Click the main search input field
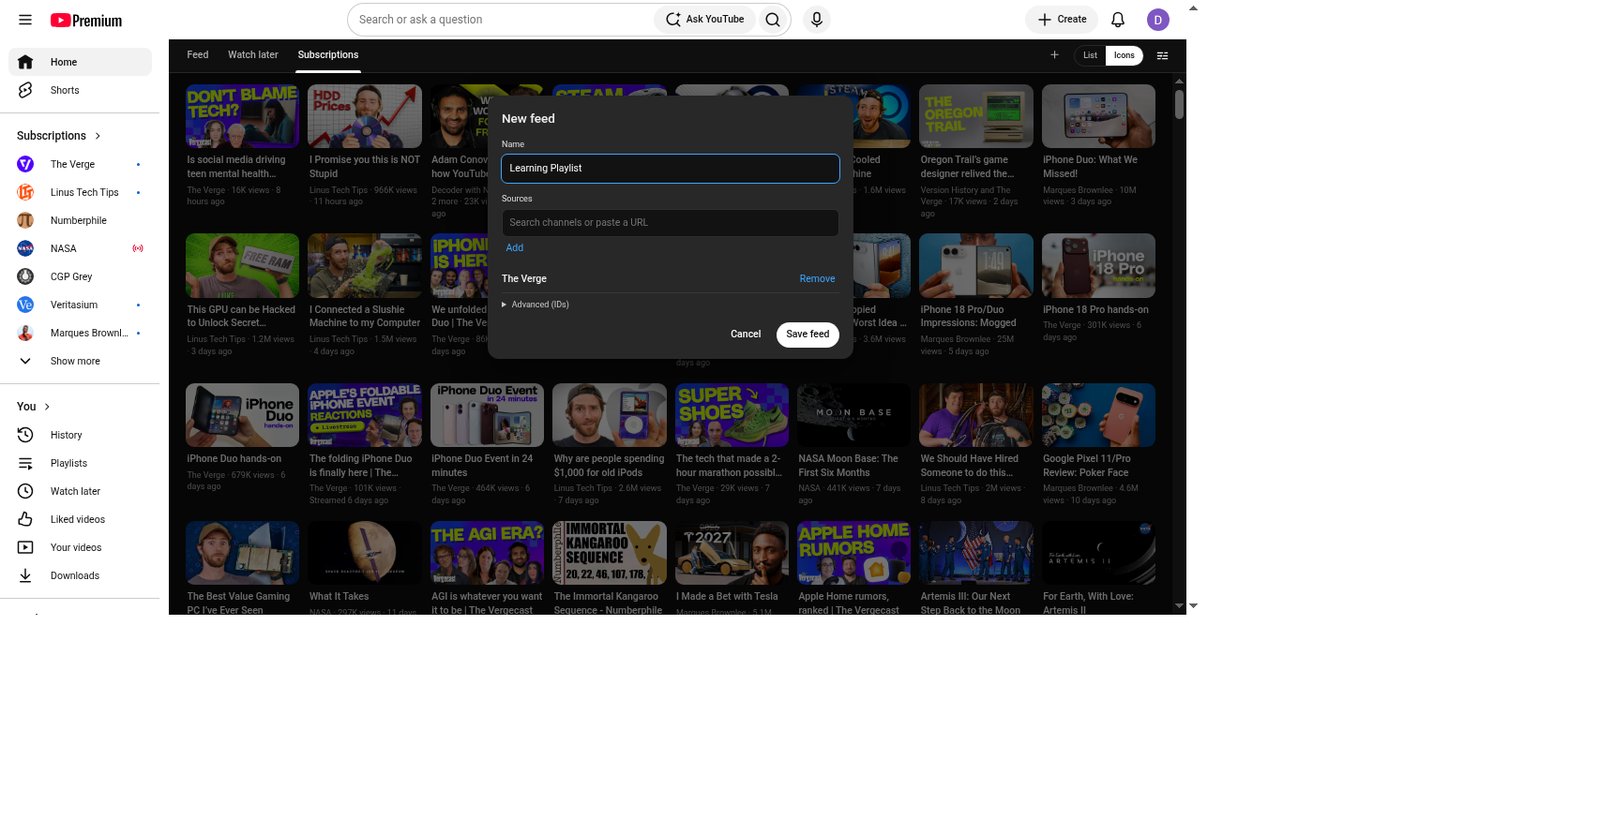 tap(500, 19)
